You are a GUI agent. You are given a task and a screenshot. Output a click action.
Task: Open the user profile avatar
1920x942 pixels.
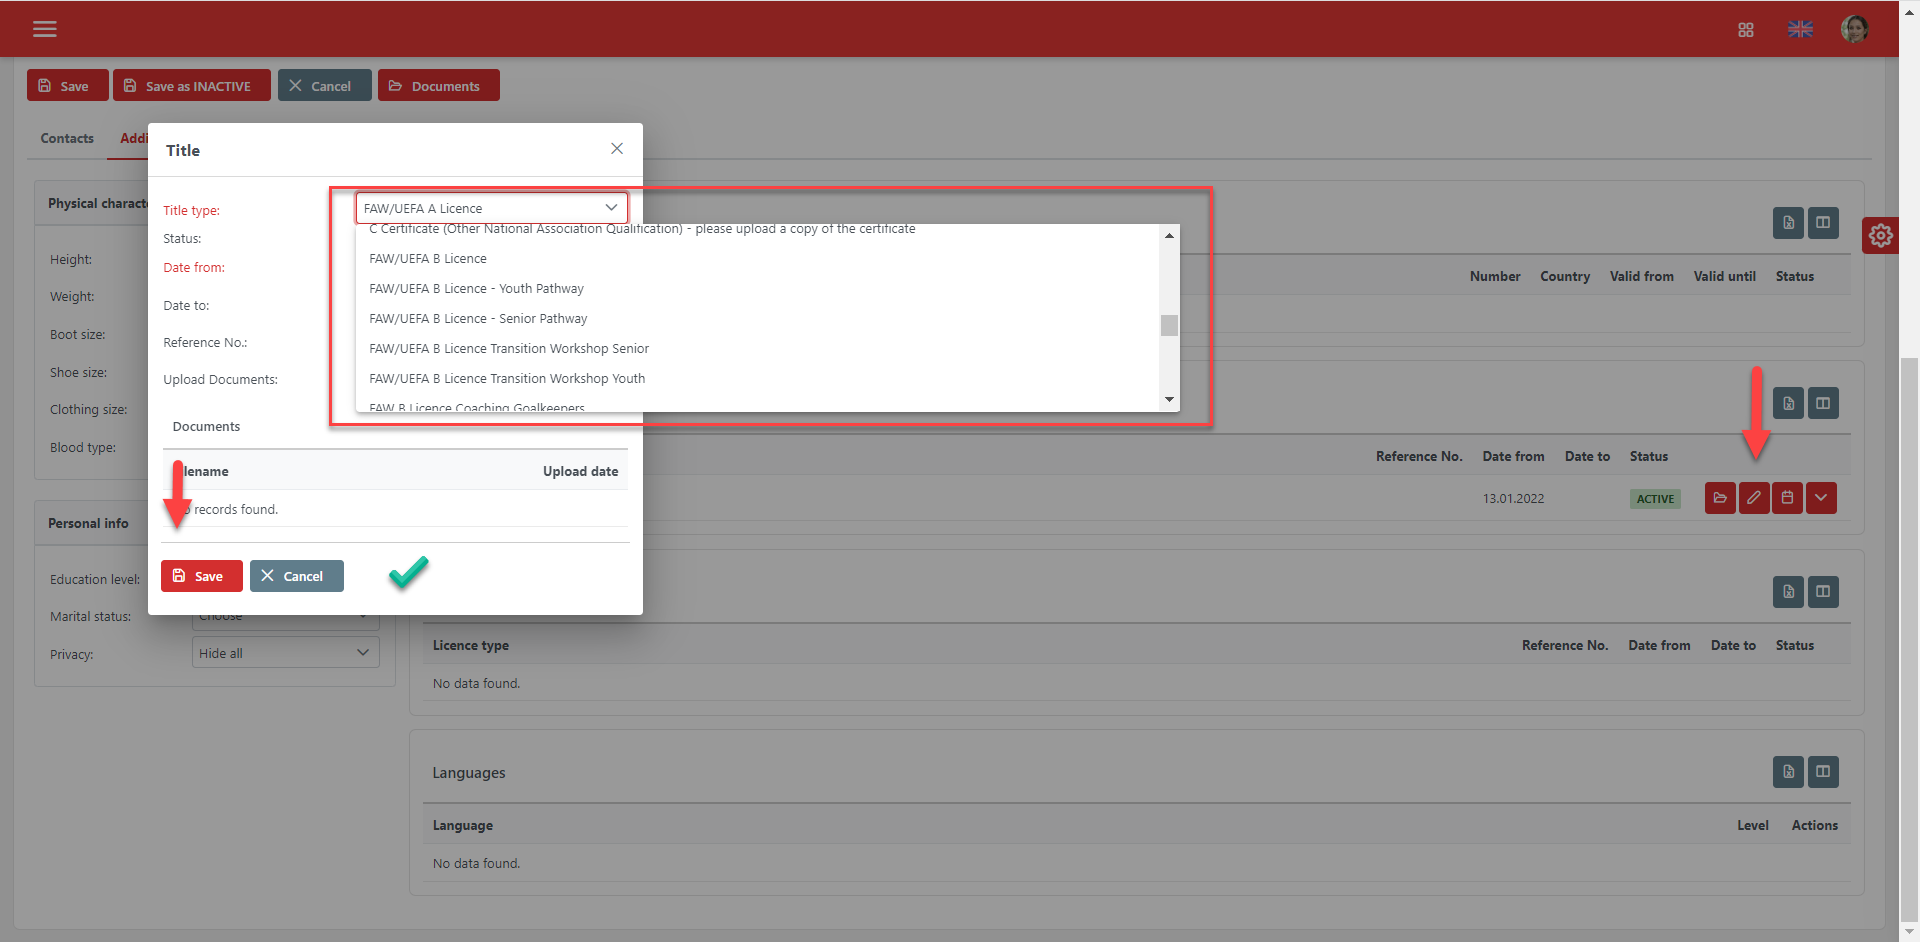pyautogui.click(x=1854, y=30)
